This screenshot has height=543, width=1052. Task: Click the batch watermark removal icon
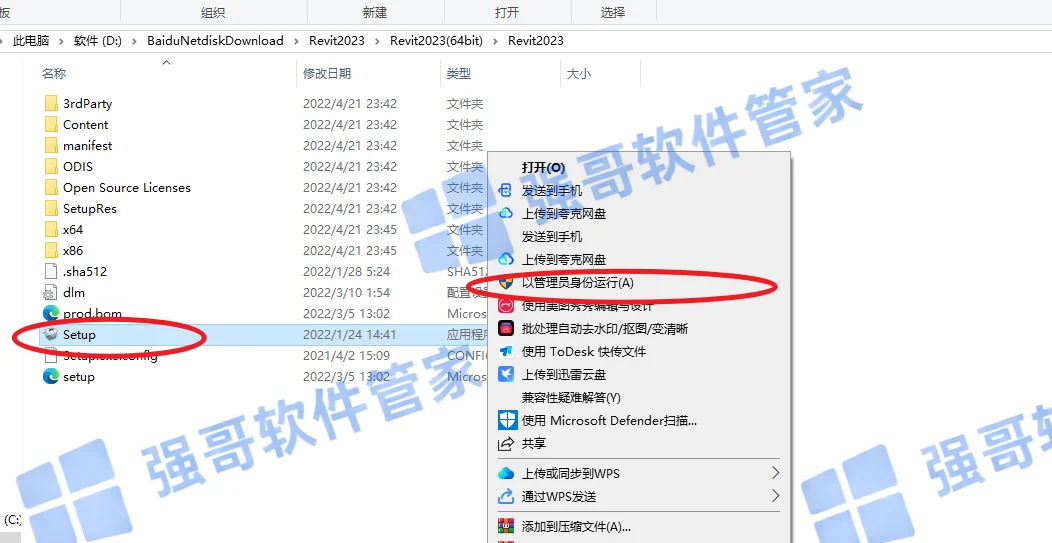tap(506, 328)
